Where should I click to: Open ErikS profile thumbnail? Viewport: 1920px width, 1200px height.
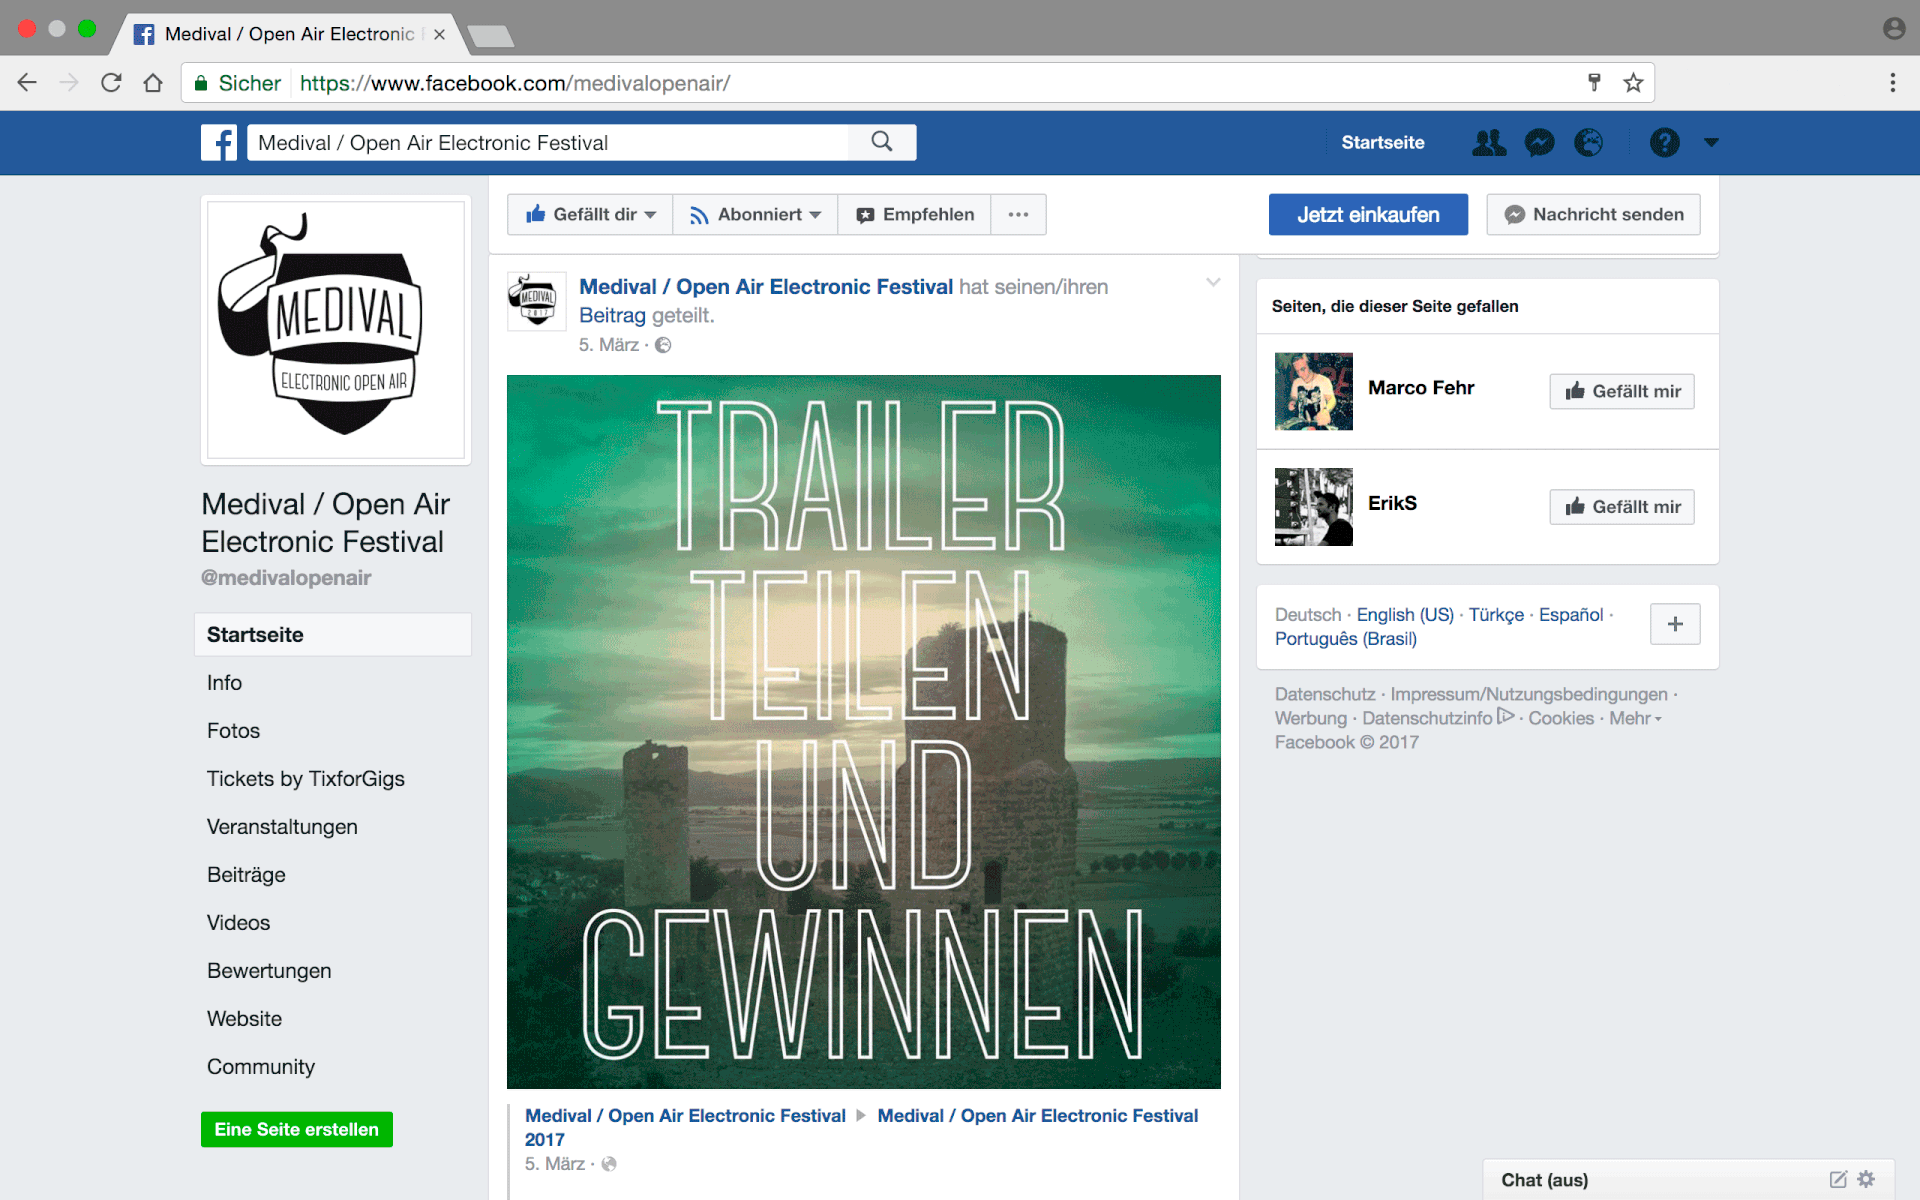click(1314, 507)
